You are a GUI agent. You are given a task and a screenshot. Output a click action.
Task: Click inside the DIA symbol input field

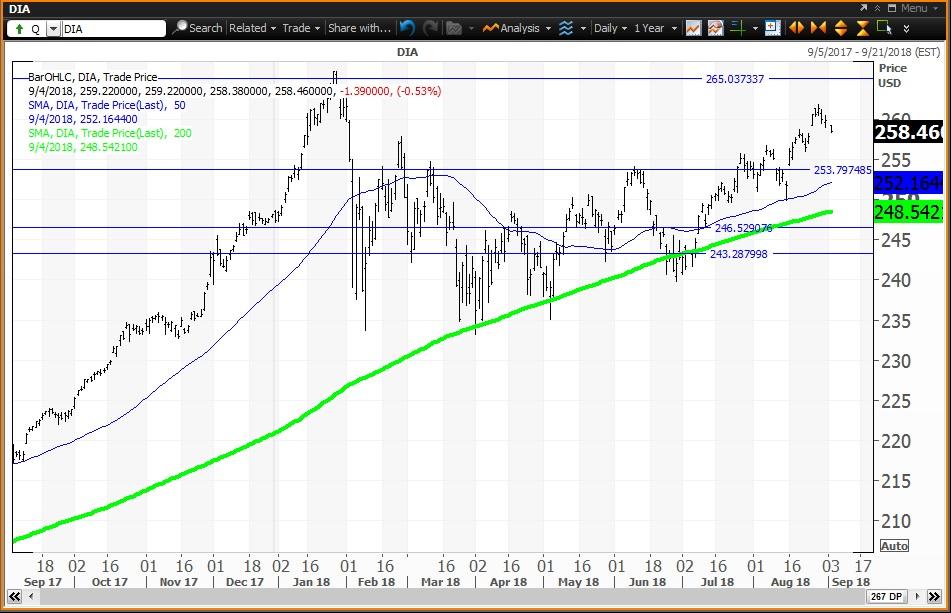[x=110, y=28]
